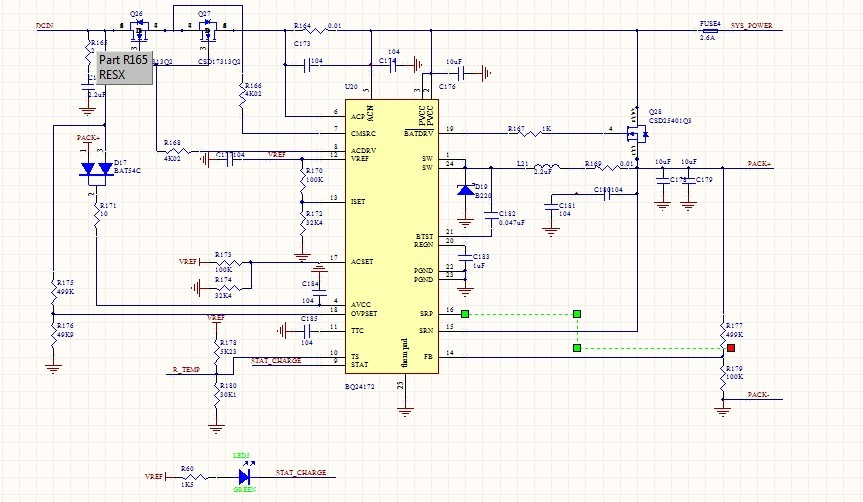This screenshot has width=863, height=502.
Task: Click the D17 BAT54C dual diode symbol
Action: click(x=96, y=171)
